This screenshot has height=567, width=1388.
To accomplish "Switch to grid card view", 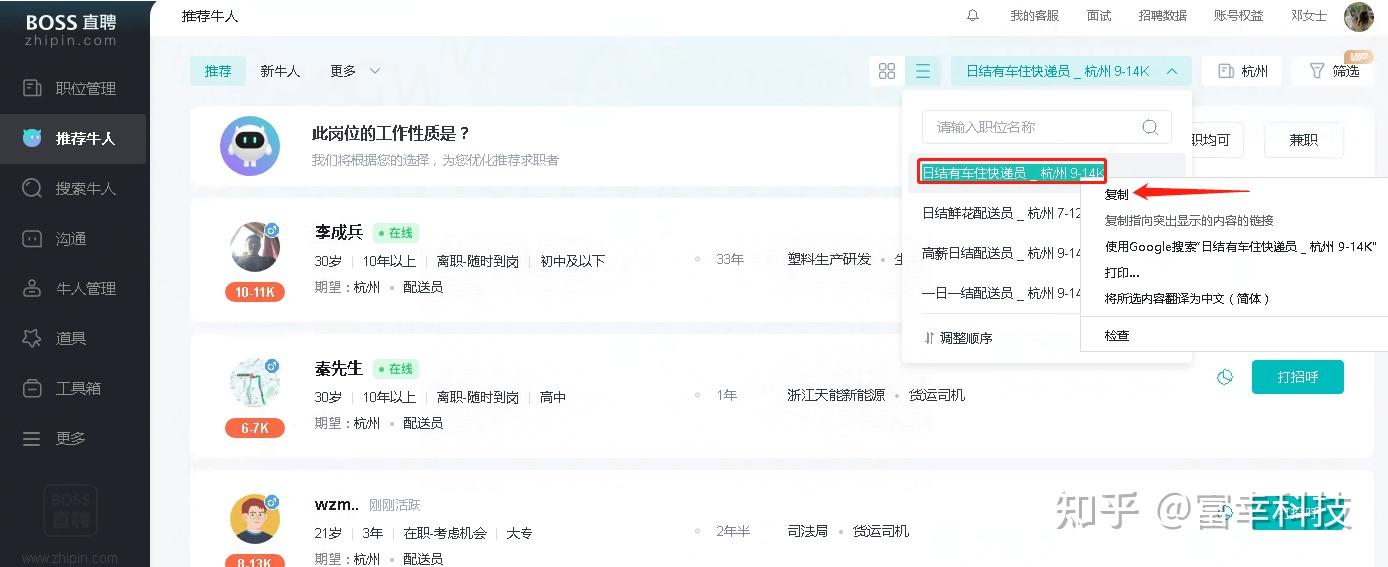I will click(887, 71).
